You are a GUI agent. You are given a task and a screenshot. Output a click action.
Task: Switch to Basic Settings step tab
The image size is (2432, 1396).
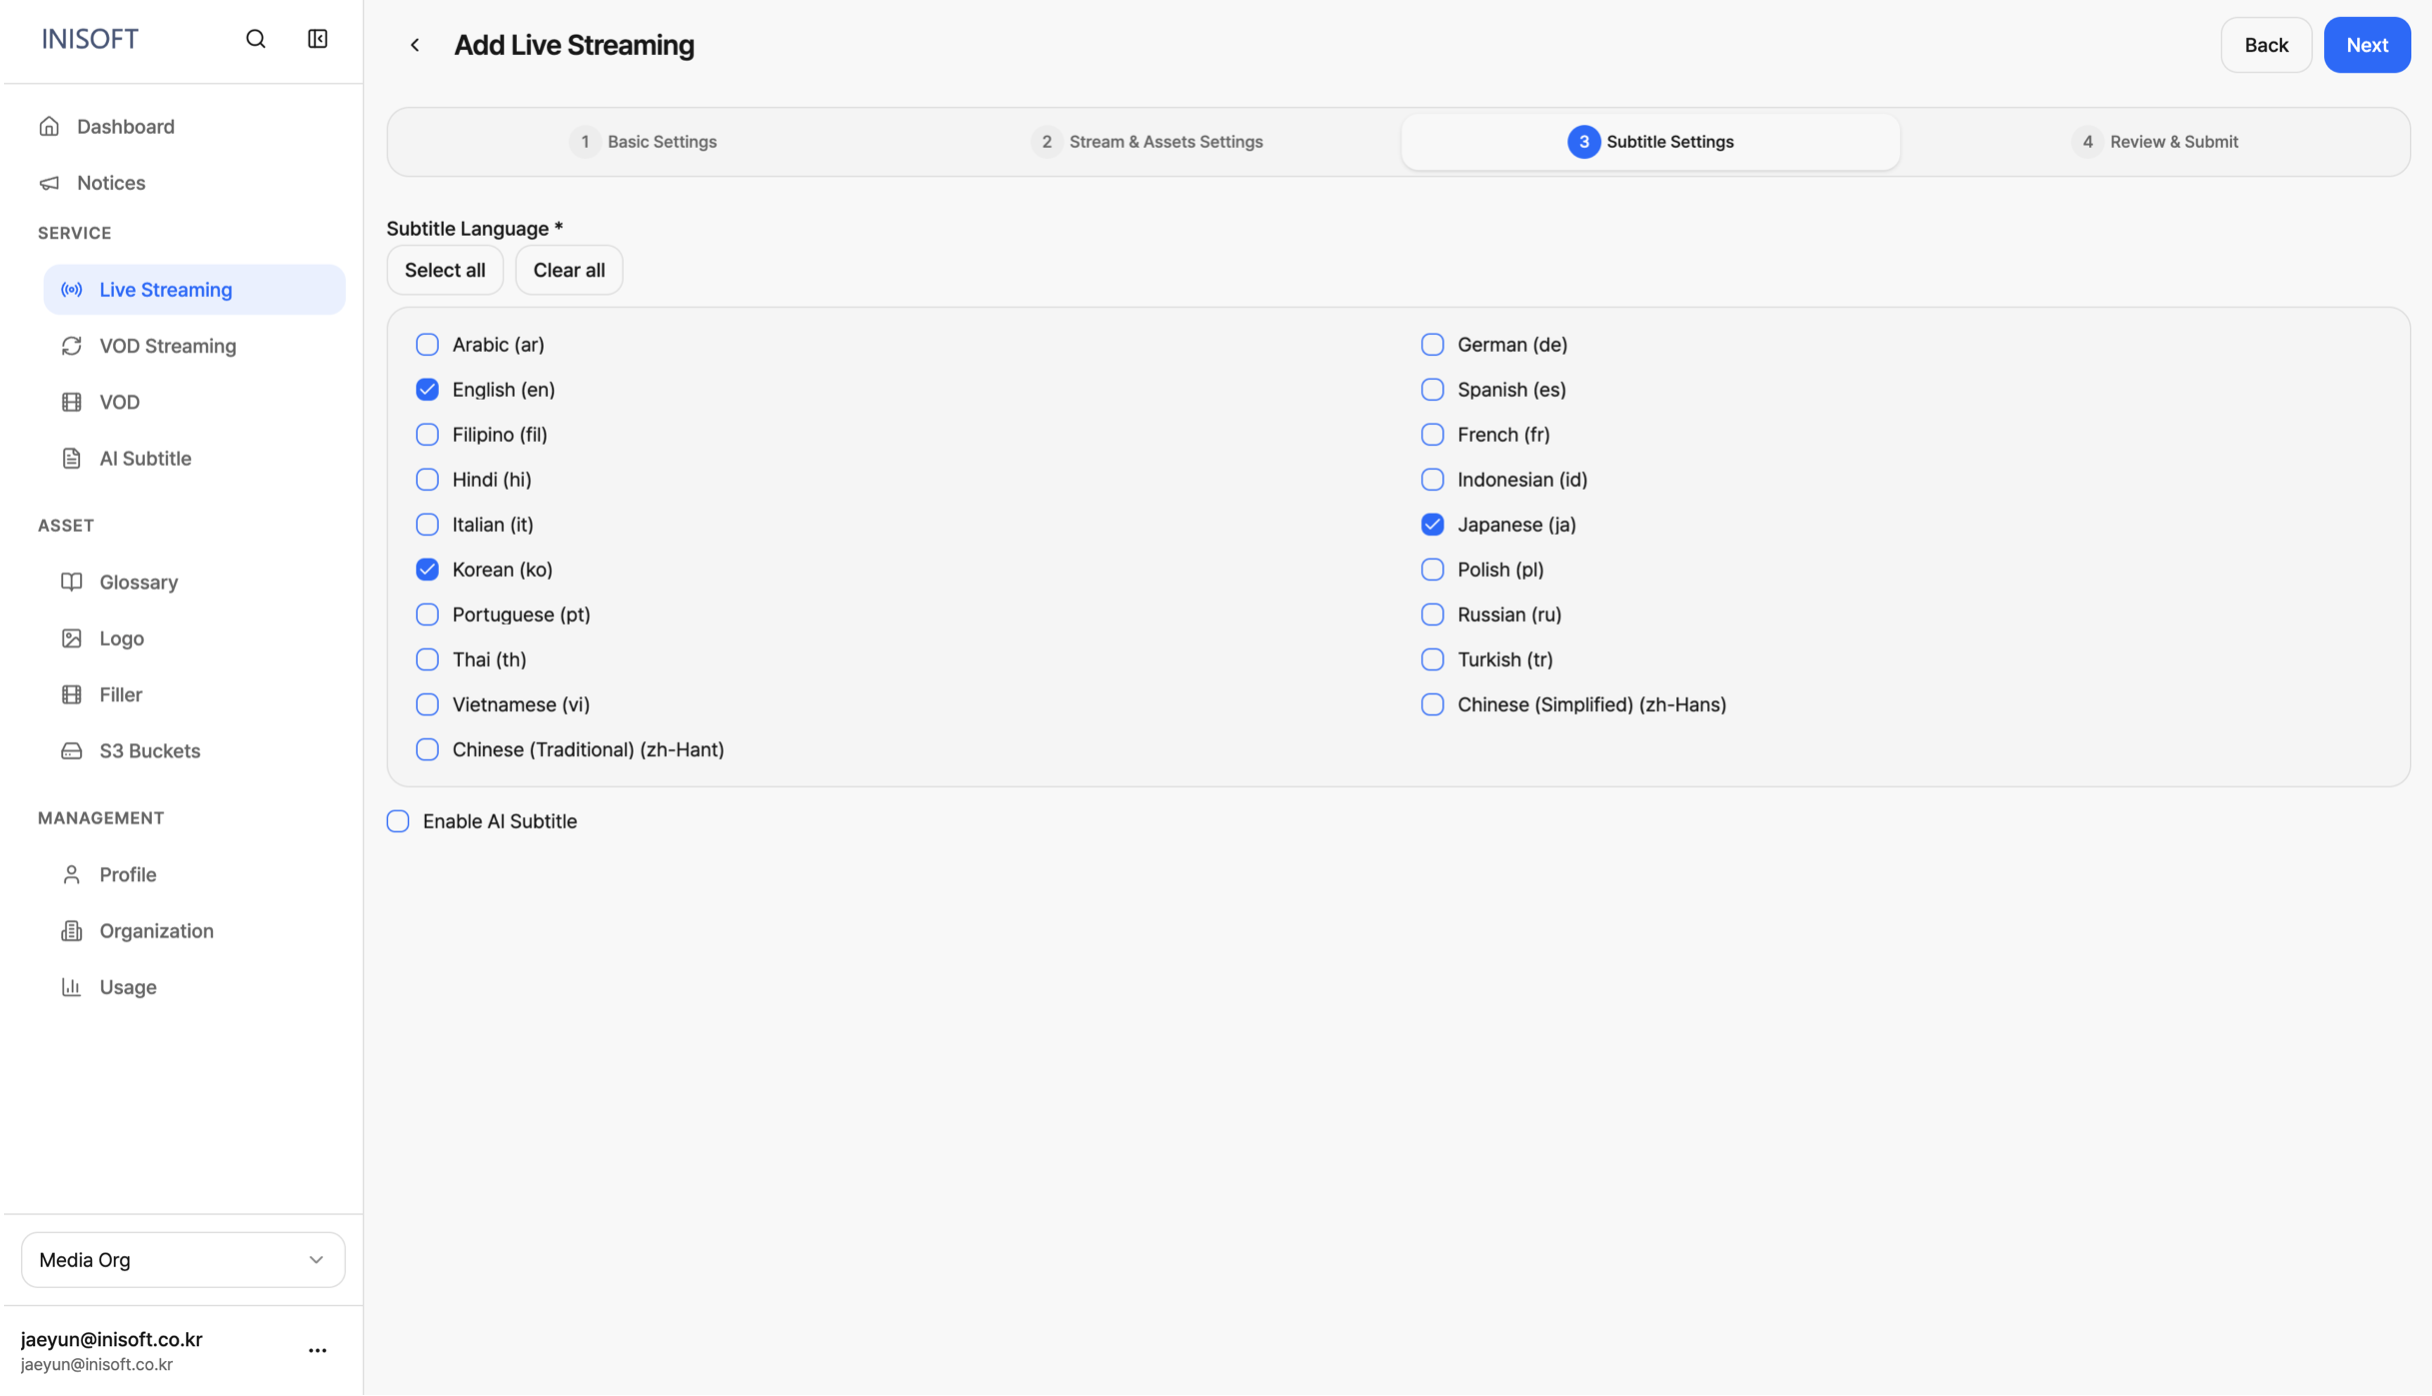coord(643,142)
